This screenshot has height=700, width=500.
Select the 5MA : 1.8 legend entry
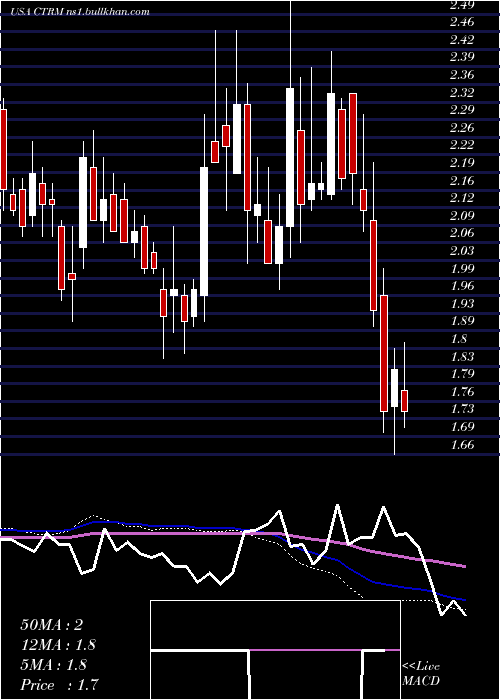(54, 665)
